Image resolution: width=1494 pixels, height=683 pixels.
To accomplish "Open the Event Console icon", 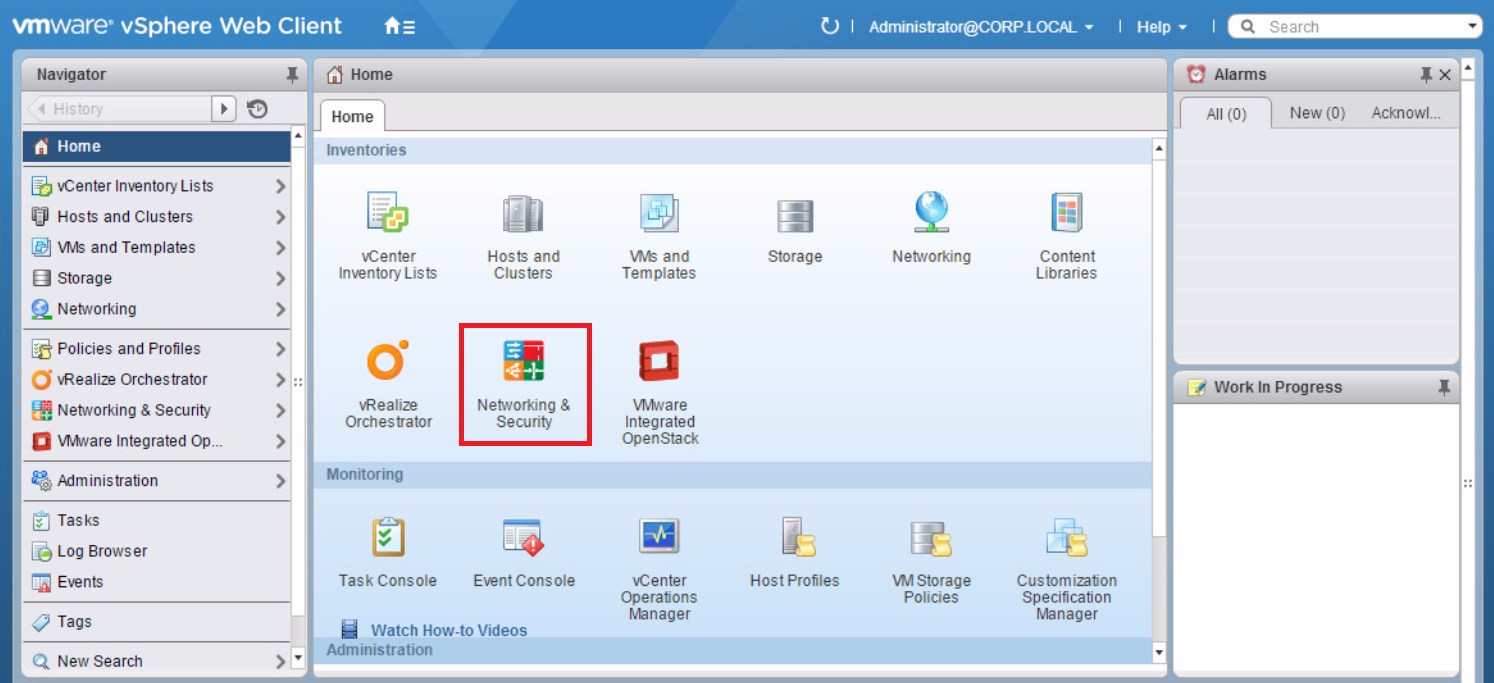I will (523, 537).
